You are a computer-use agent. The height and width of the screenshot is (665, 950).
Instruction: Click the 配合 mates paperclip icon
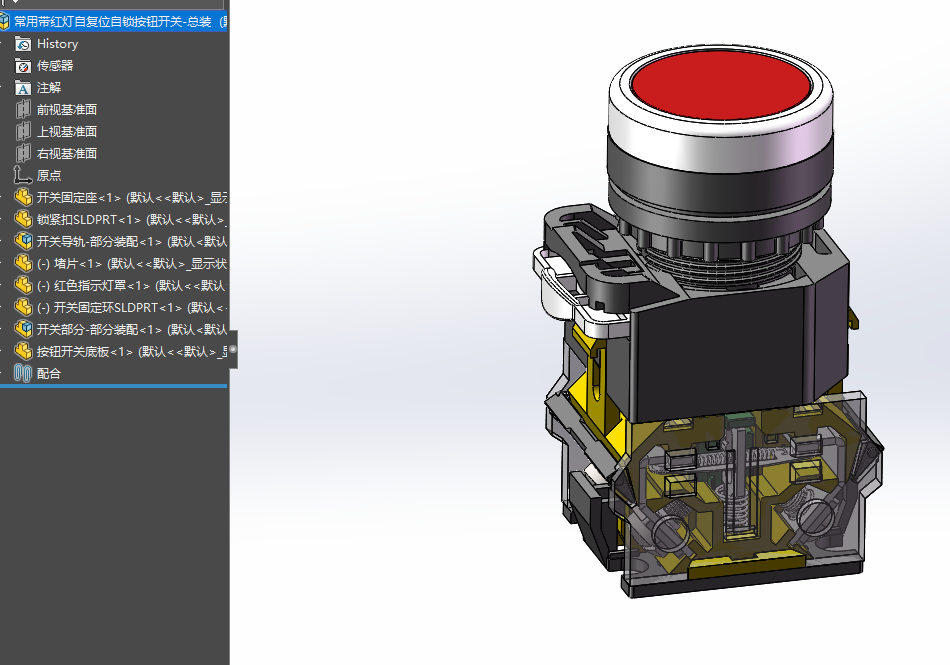[23, 374]
